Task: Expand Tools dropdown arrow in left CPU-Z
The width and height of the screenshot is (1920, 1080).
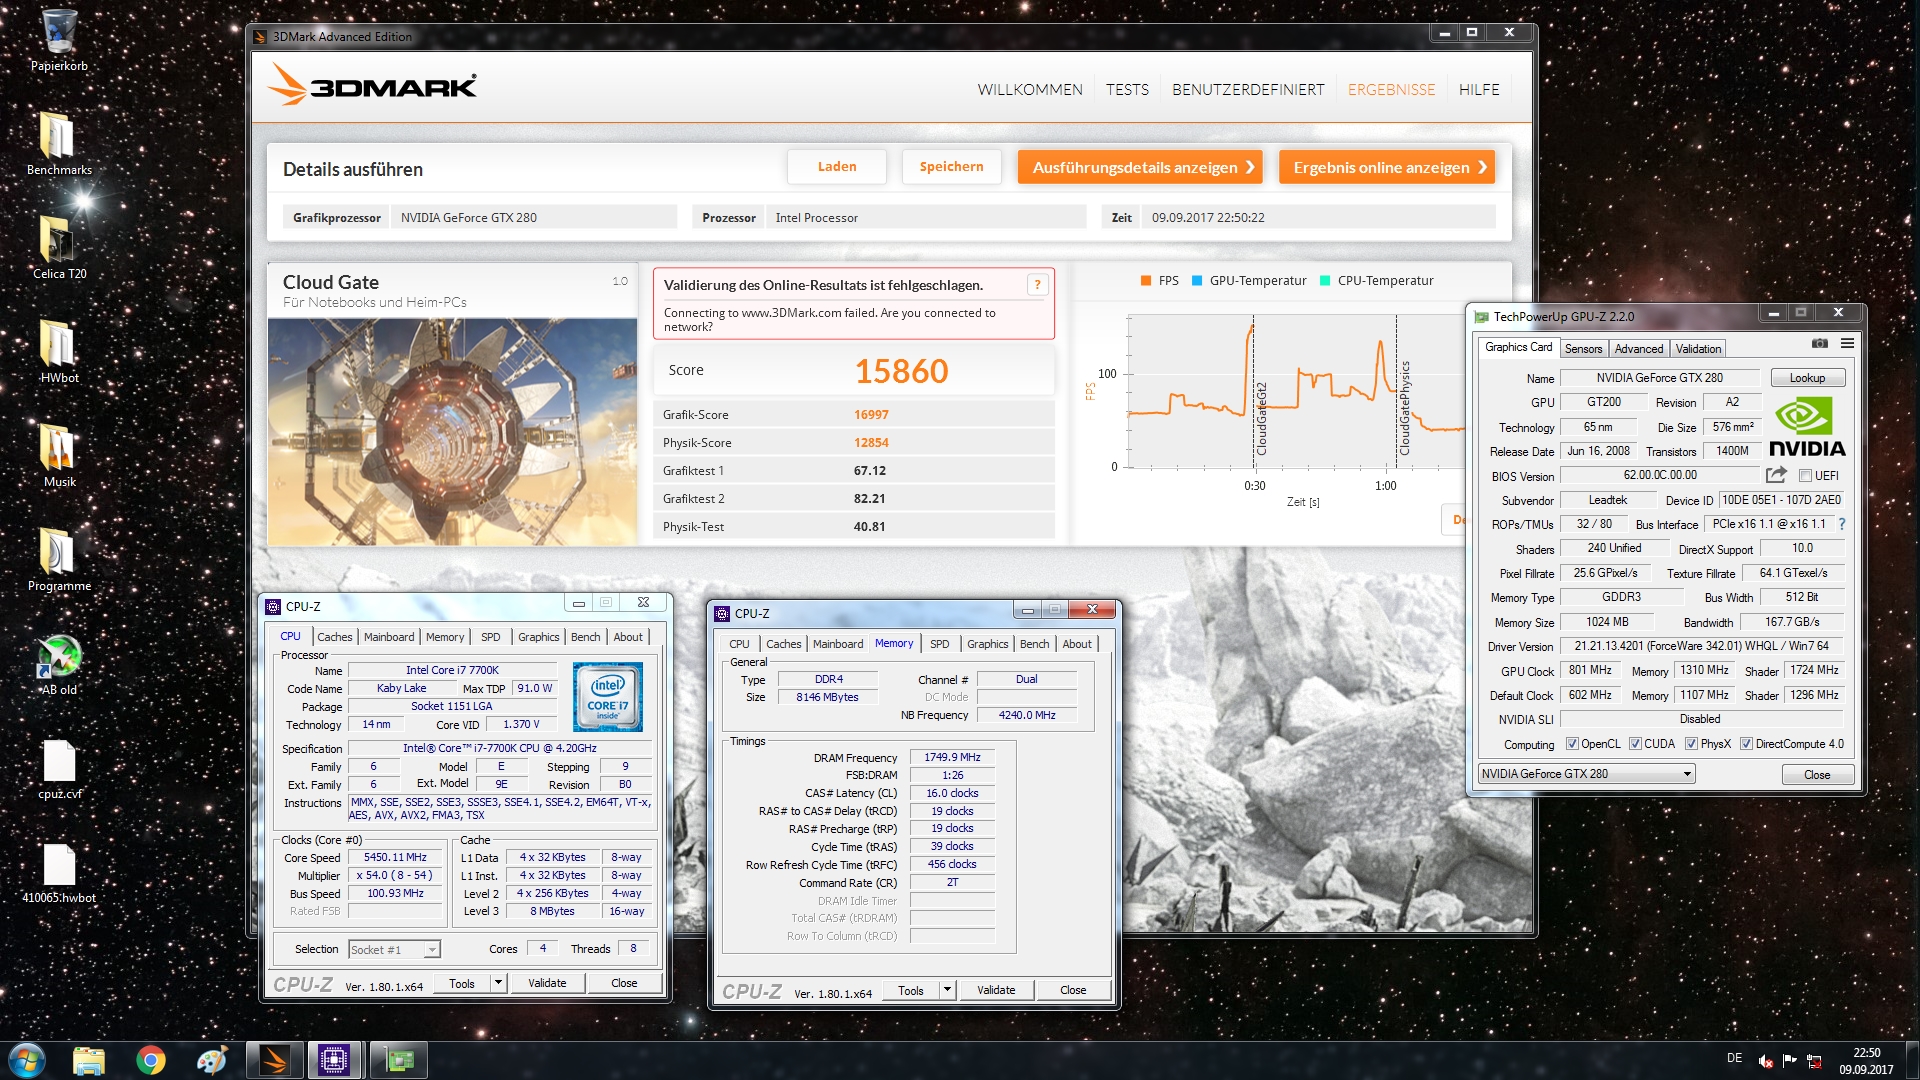Action: click(498, 983)
